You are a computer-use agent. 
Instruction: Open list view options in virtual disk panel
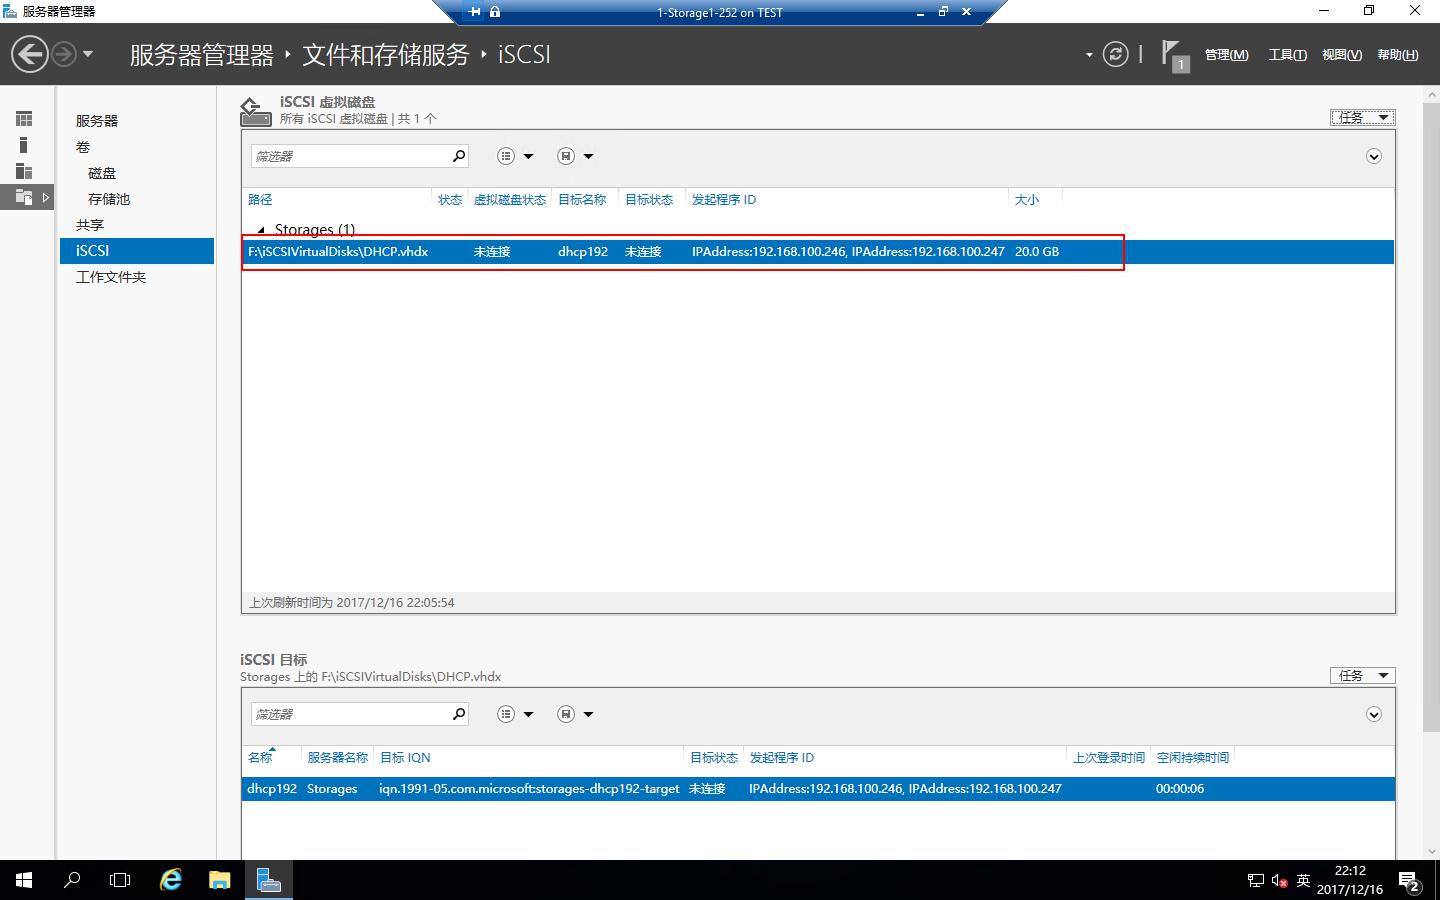(x=515, y=156)
